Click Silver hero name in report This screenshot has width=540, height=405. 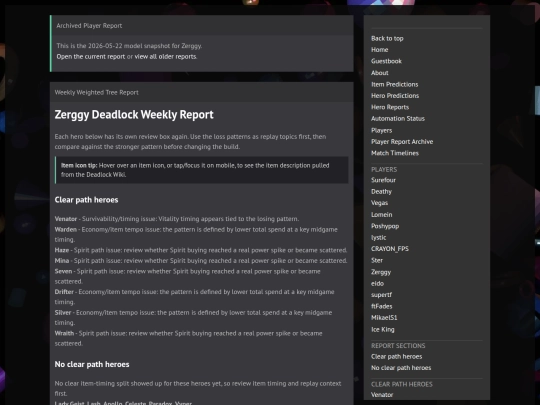[63, 313]
